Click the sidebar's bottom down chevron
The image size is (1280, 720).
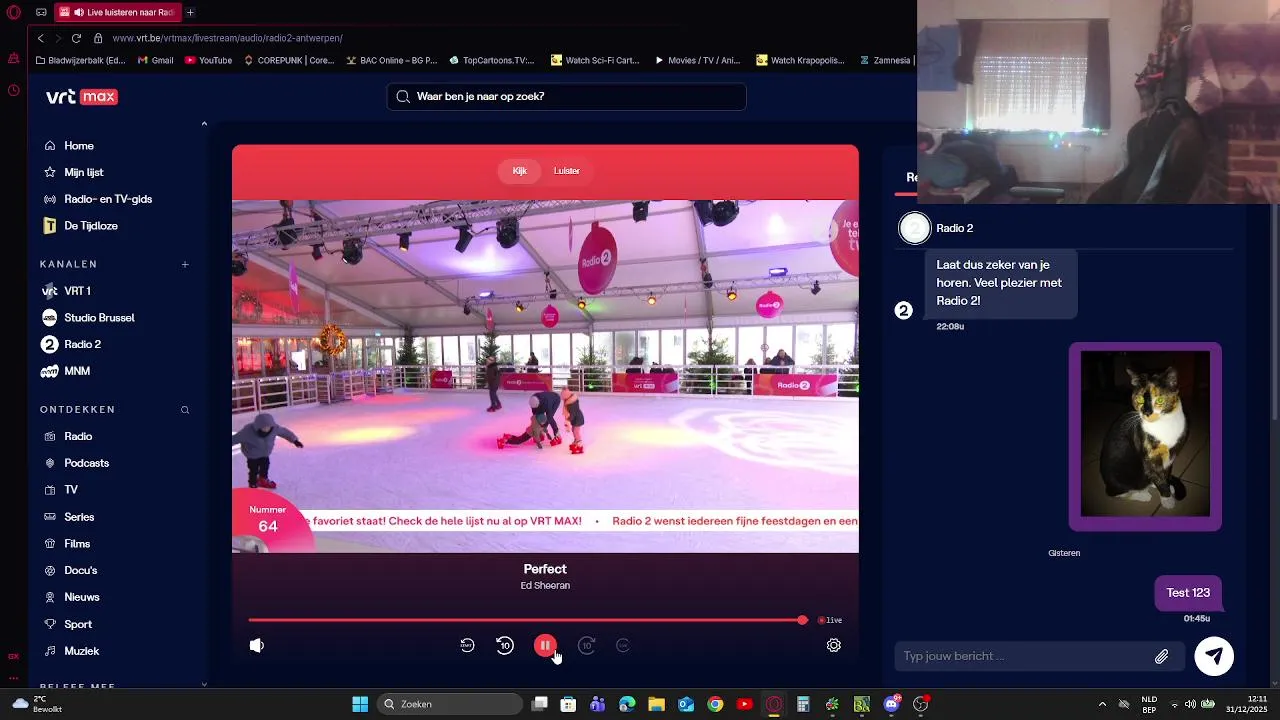point(204,684)
